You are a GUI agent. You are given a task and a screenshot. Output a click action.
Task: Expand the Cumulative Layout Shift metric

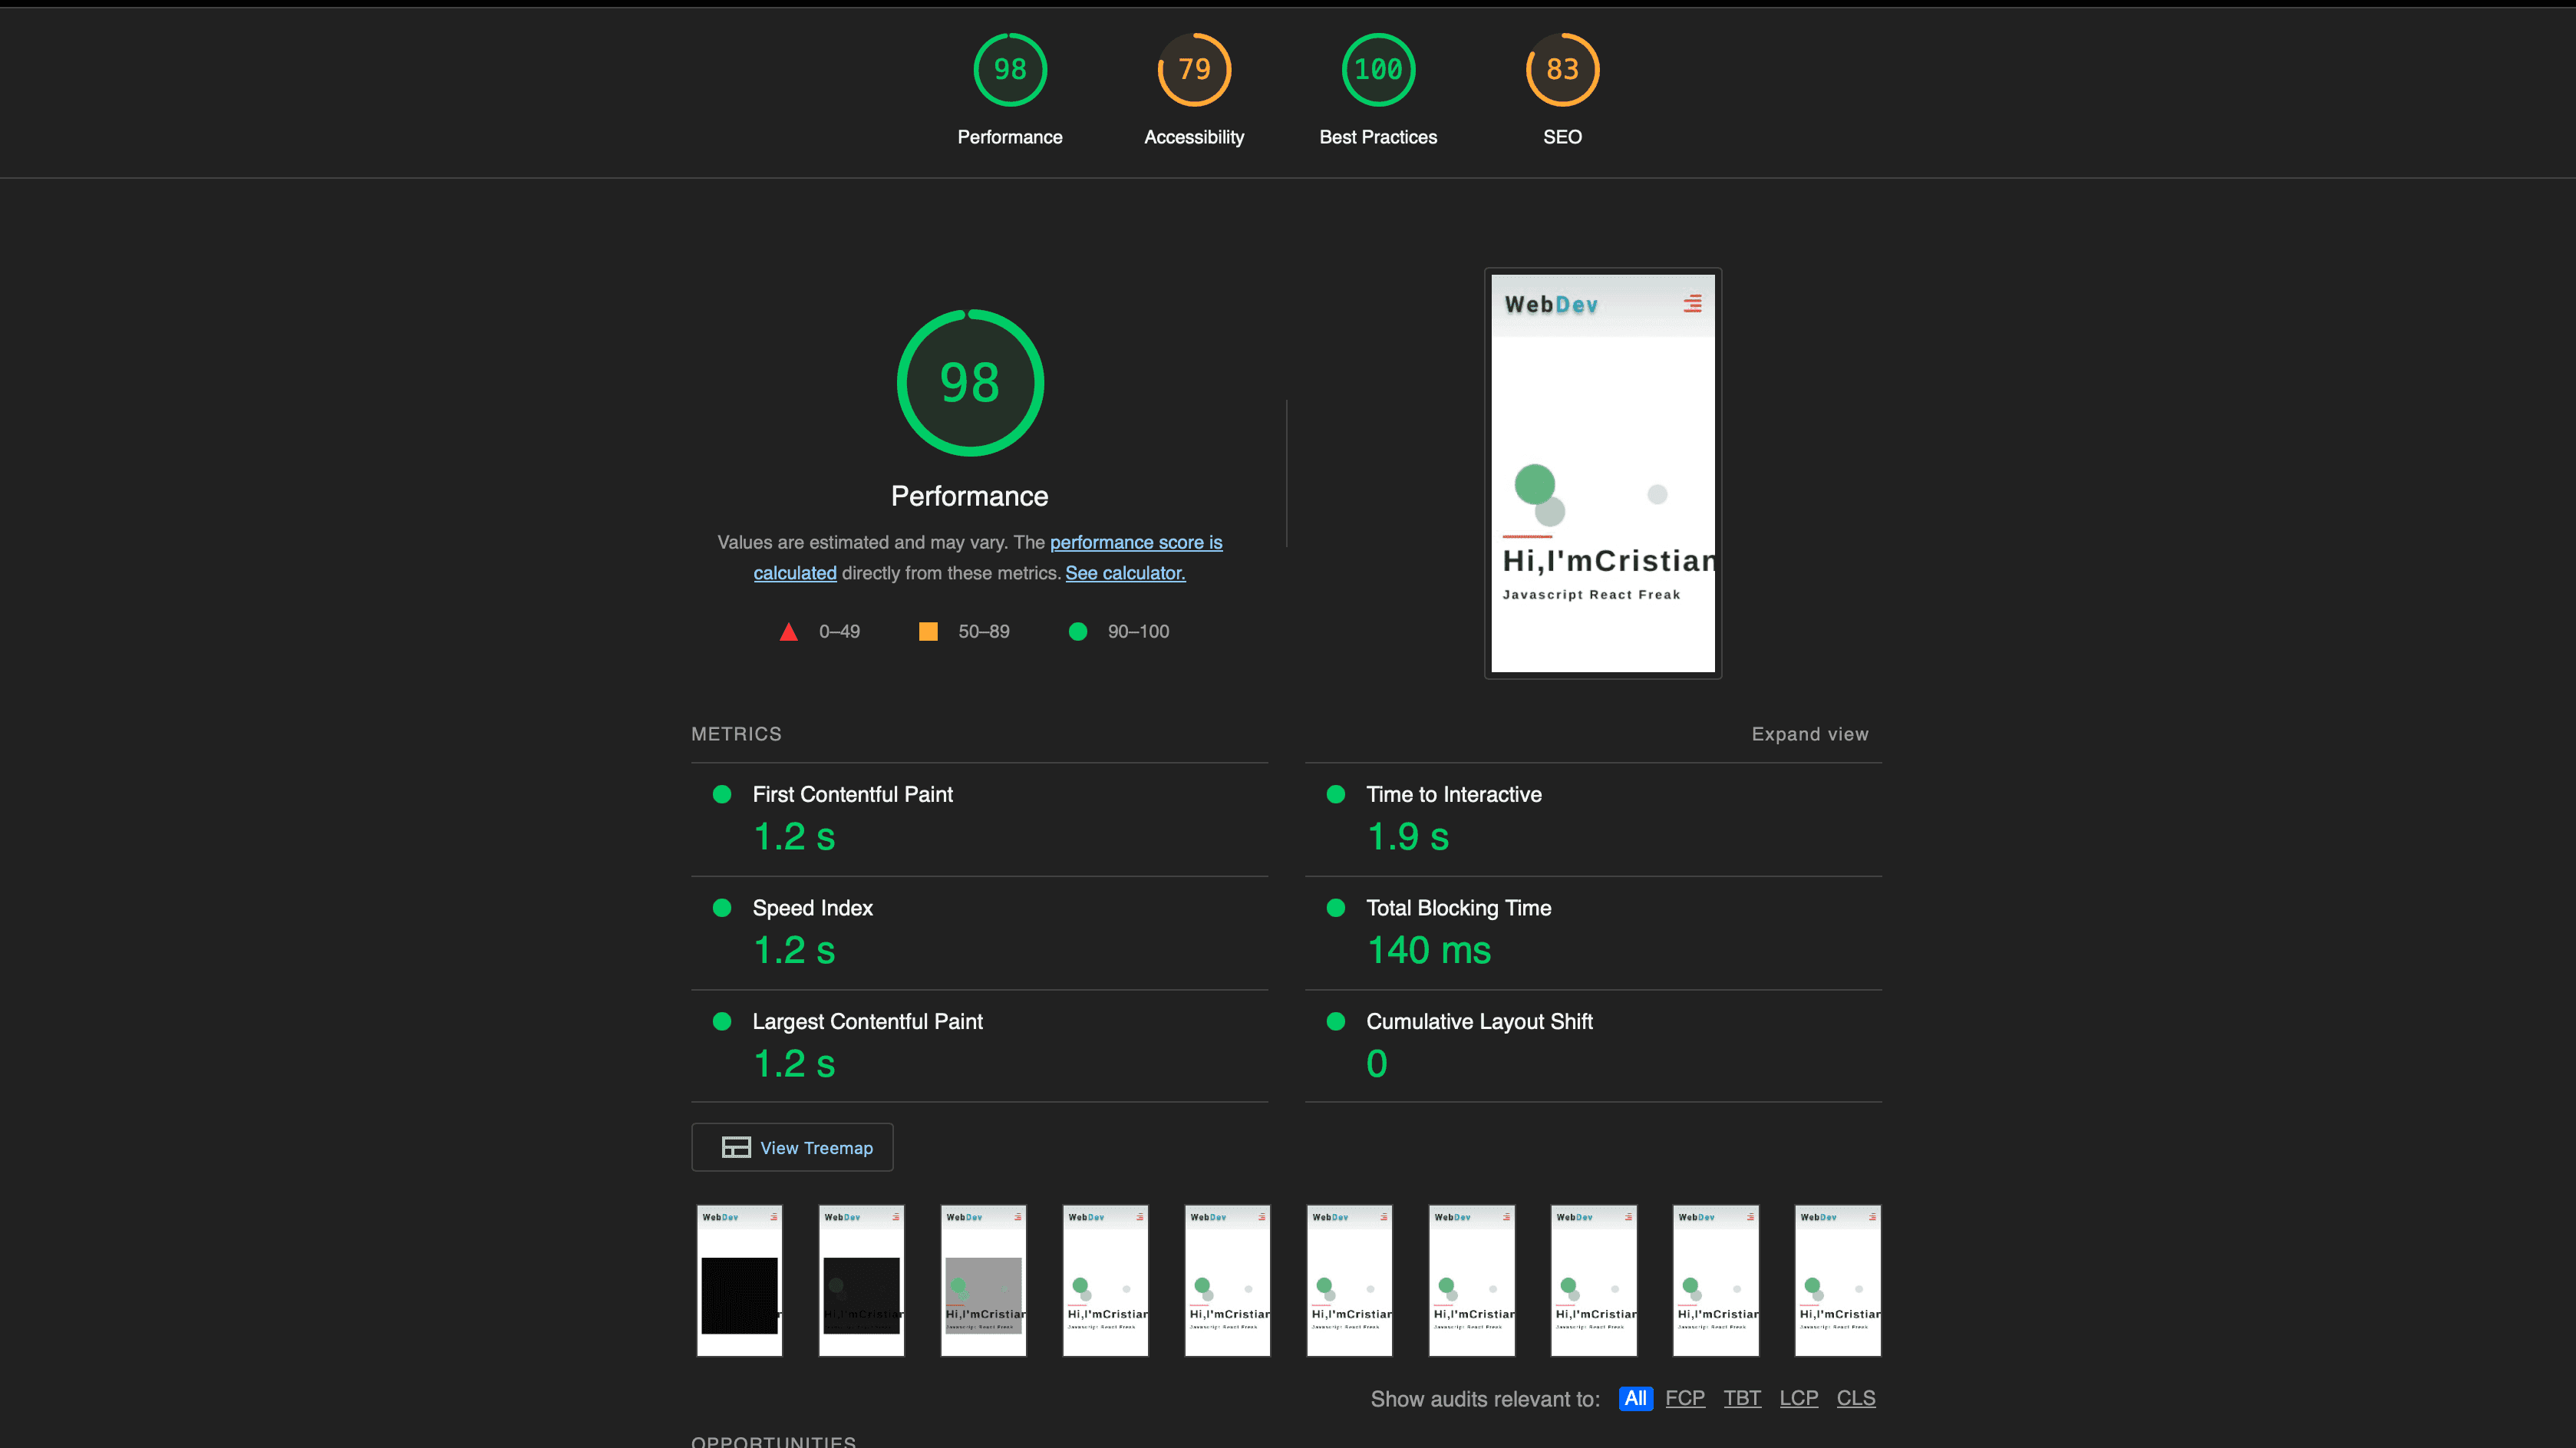click(x=1479, y=1022)
